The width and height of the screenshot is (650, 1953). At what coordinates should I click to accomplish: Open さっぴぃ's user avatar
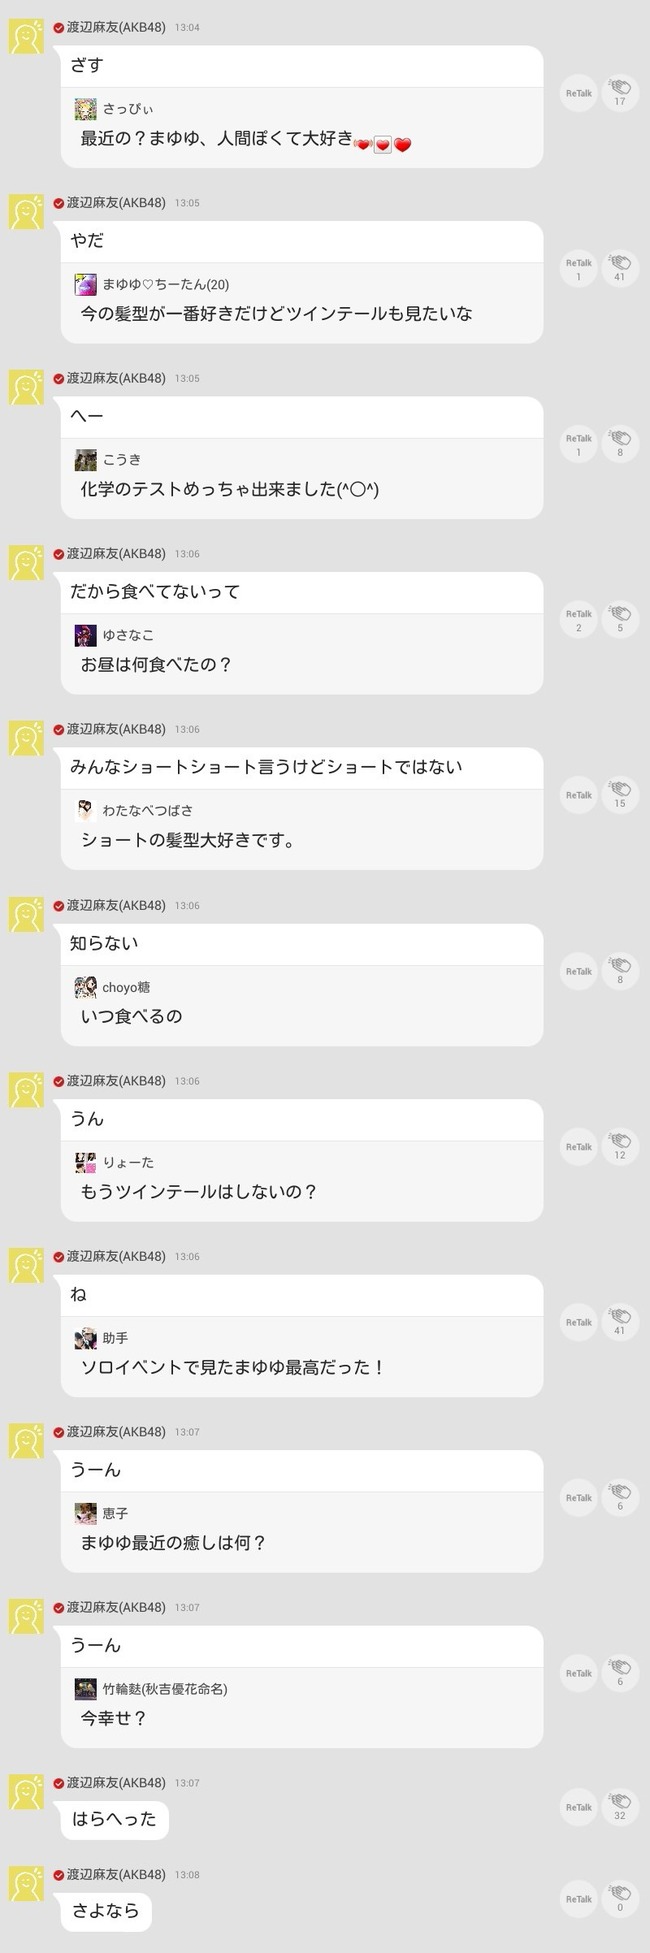(x=85, y=109)
